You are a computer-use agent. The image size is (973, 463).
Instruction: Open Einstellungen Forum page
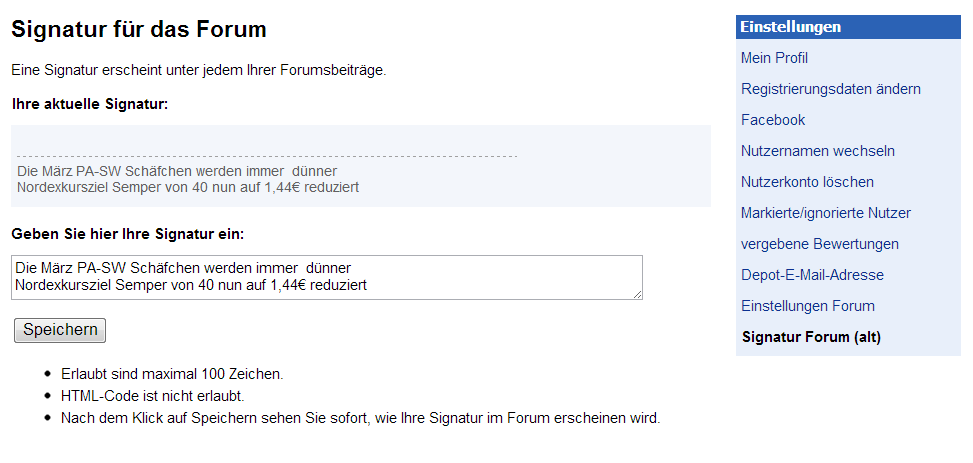[807, 306]
